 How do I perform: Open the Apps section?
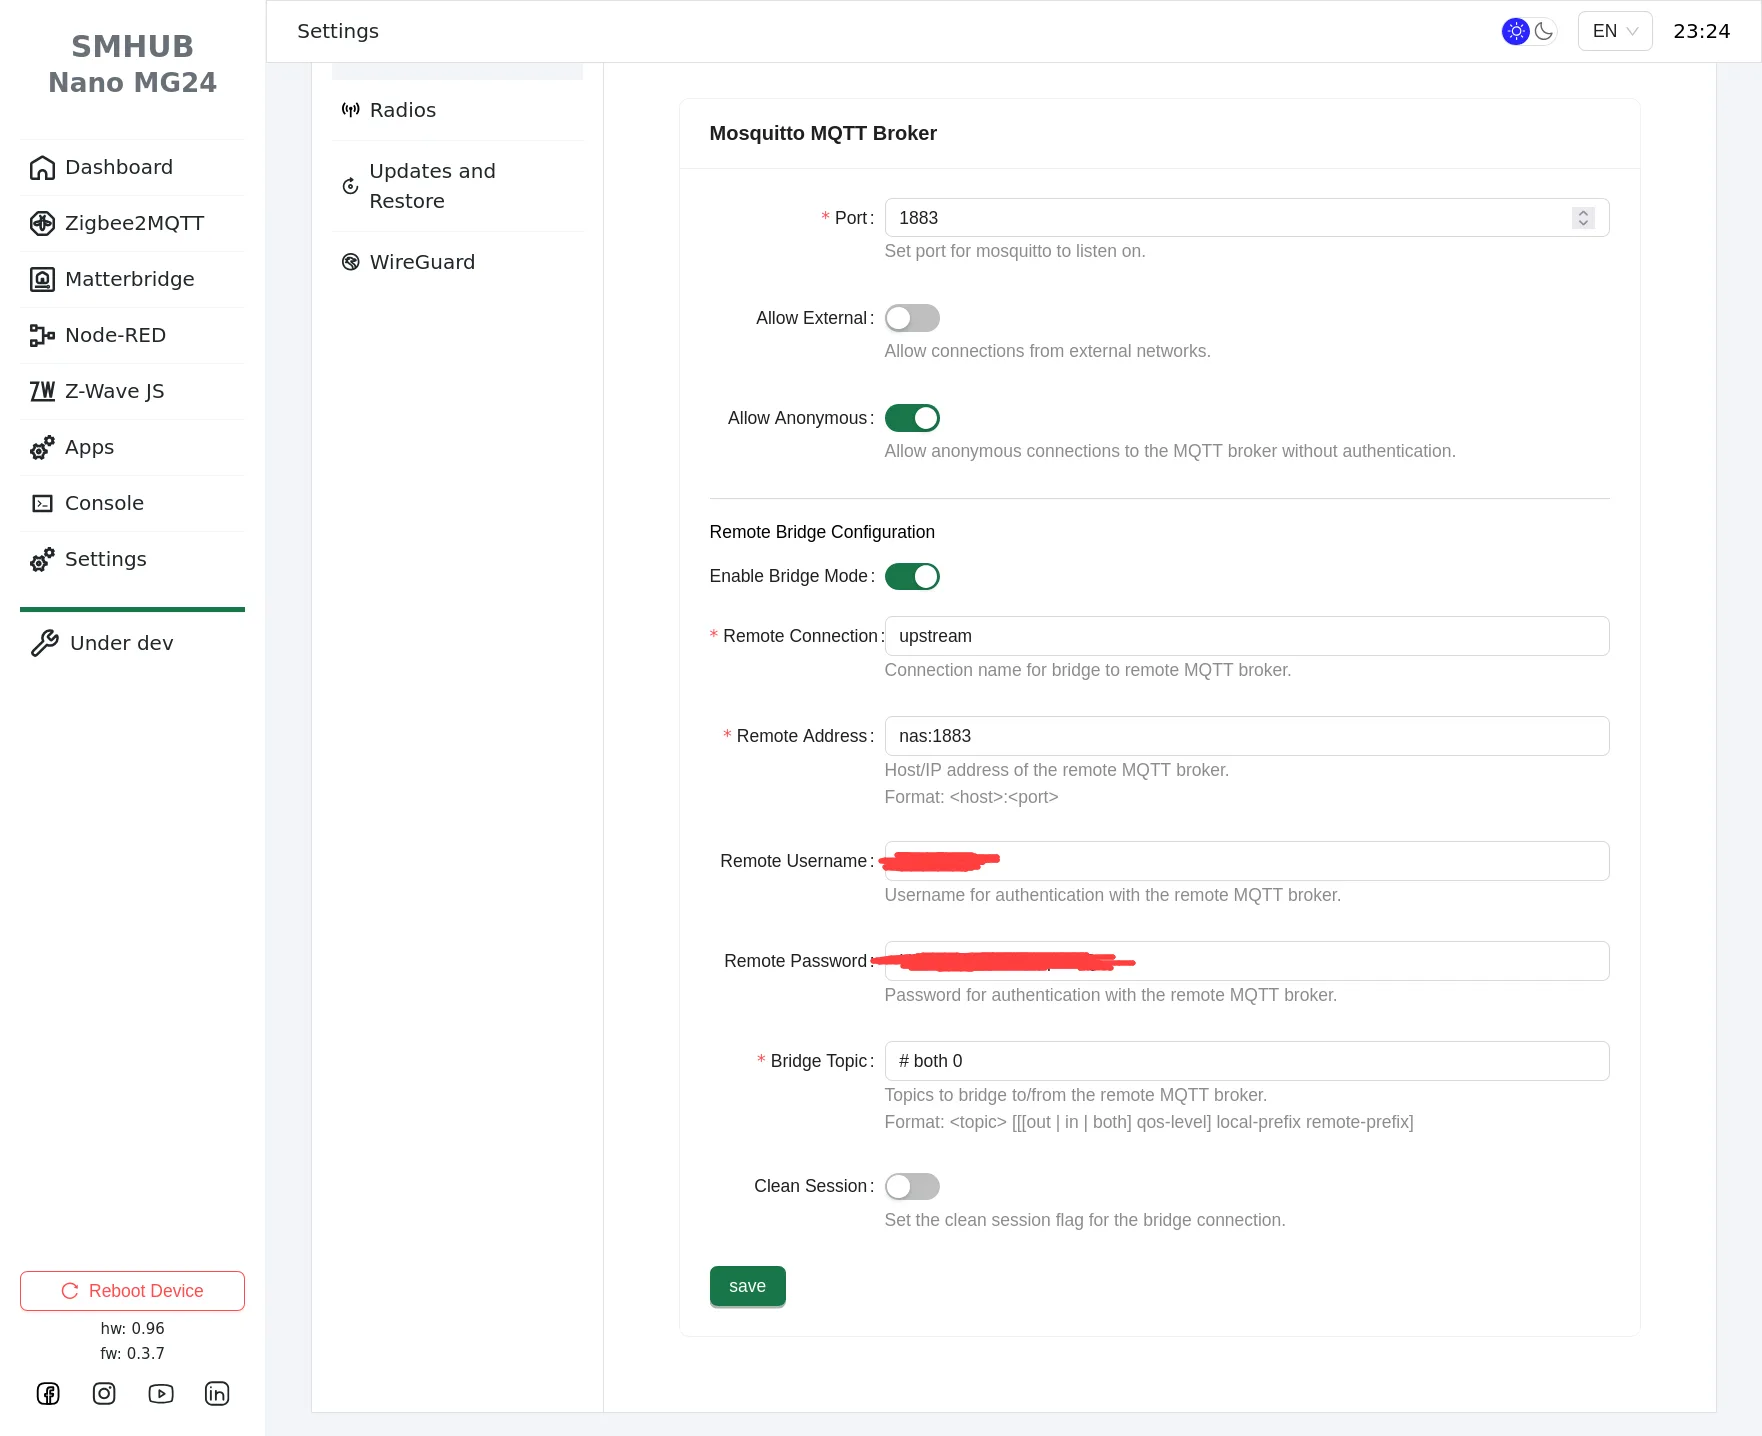coord(88,447)
